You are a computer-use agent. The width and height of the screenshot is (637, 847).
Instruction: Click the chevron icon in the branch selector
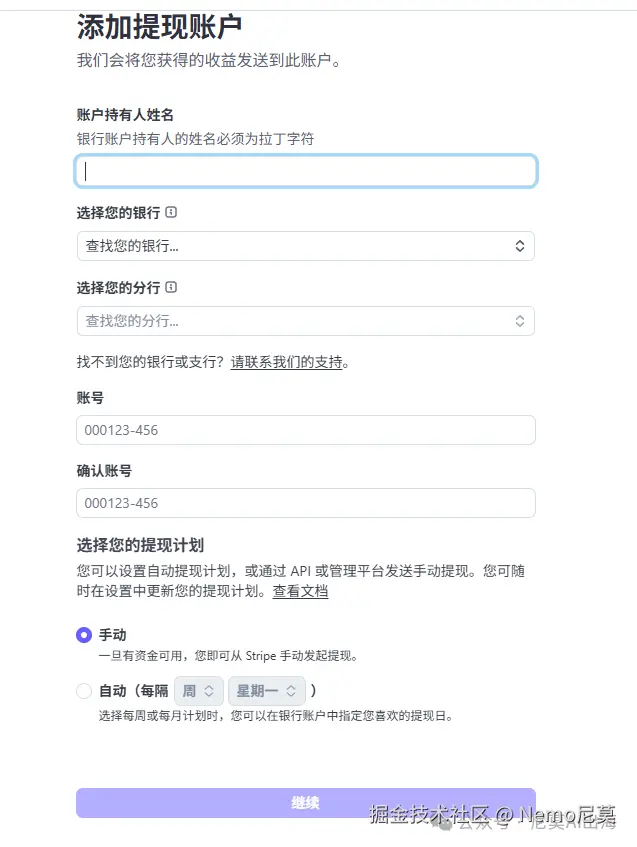[x=519, y=321]
